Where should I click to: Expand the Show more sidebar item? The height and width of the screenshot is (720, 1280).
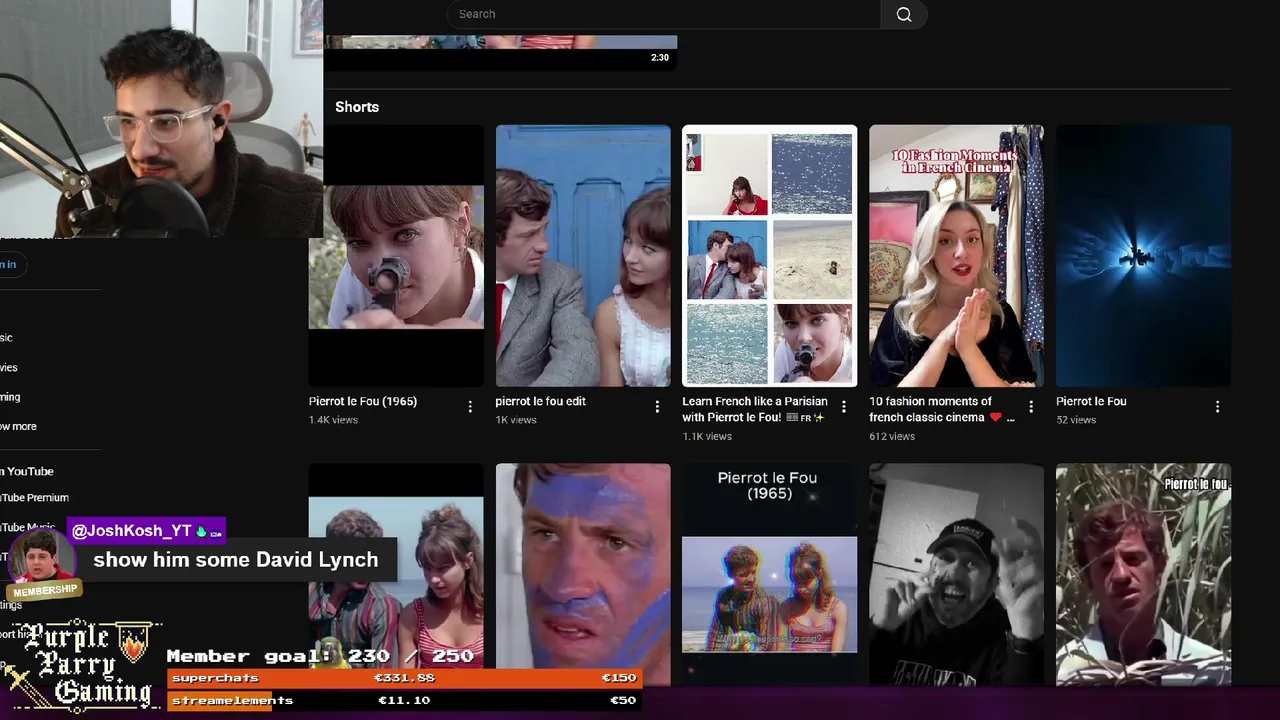[18, 426]
